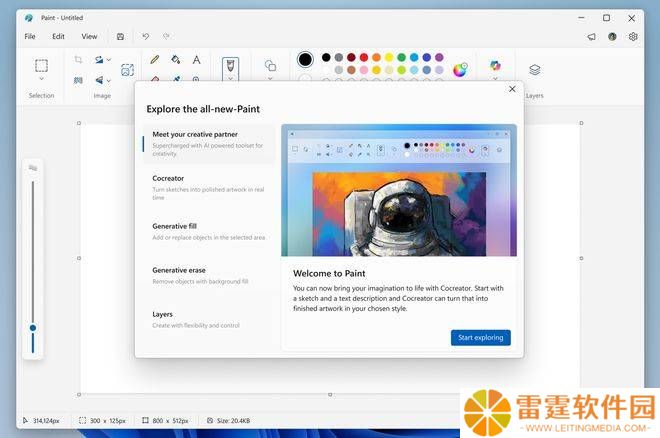The width and height of the screenshot is (660, 438).
Task: Click the icon above the zoom slider
Action: (33, 168)
